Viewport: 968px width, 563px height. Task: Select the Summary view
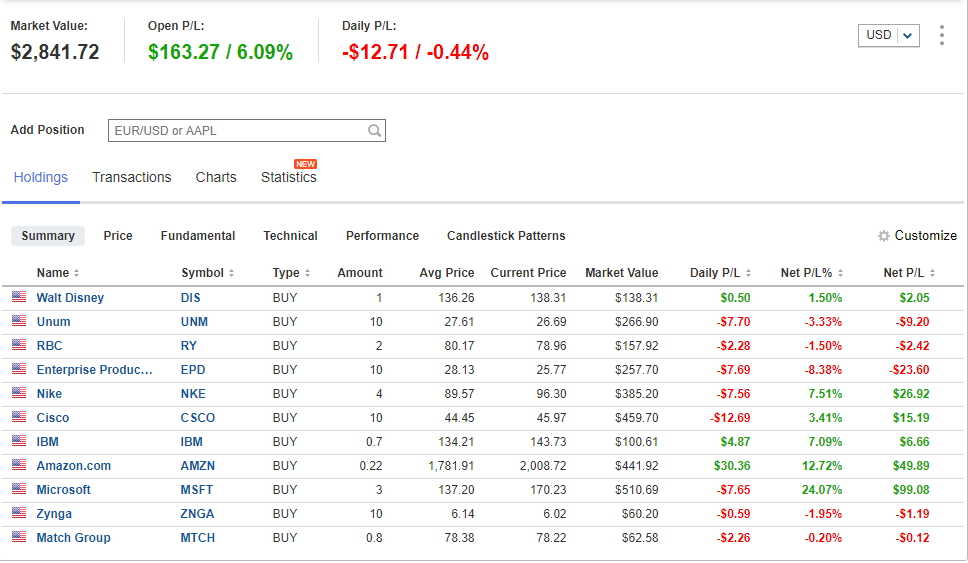pos(48,236)
